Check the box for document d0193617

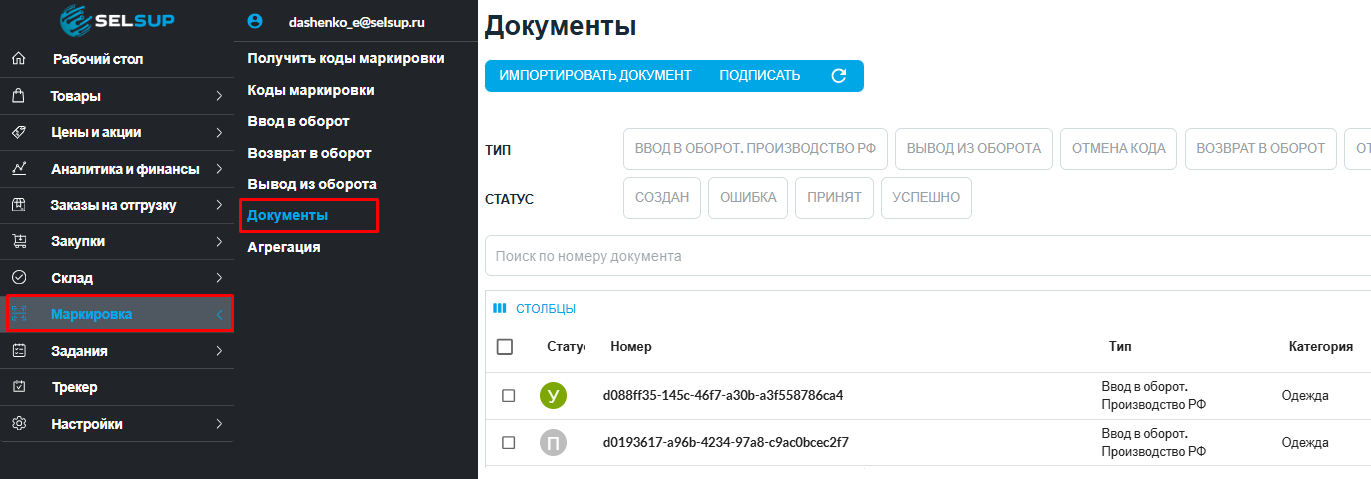click(x=508, y=442)
